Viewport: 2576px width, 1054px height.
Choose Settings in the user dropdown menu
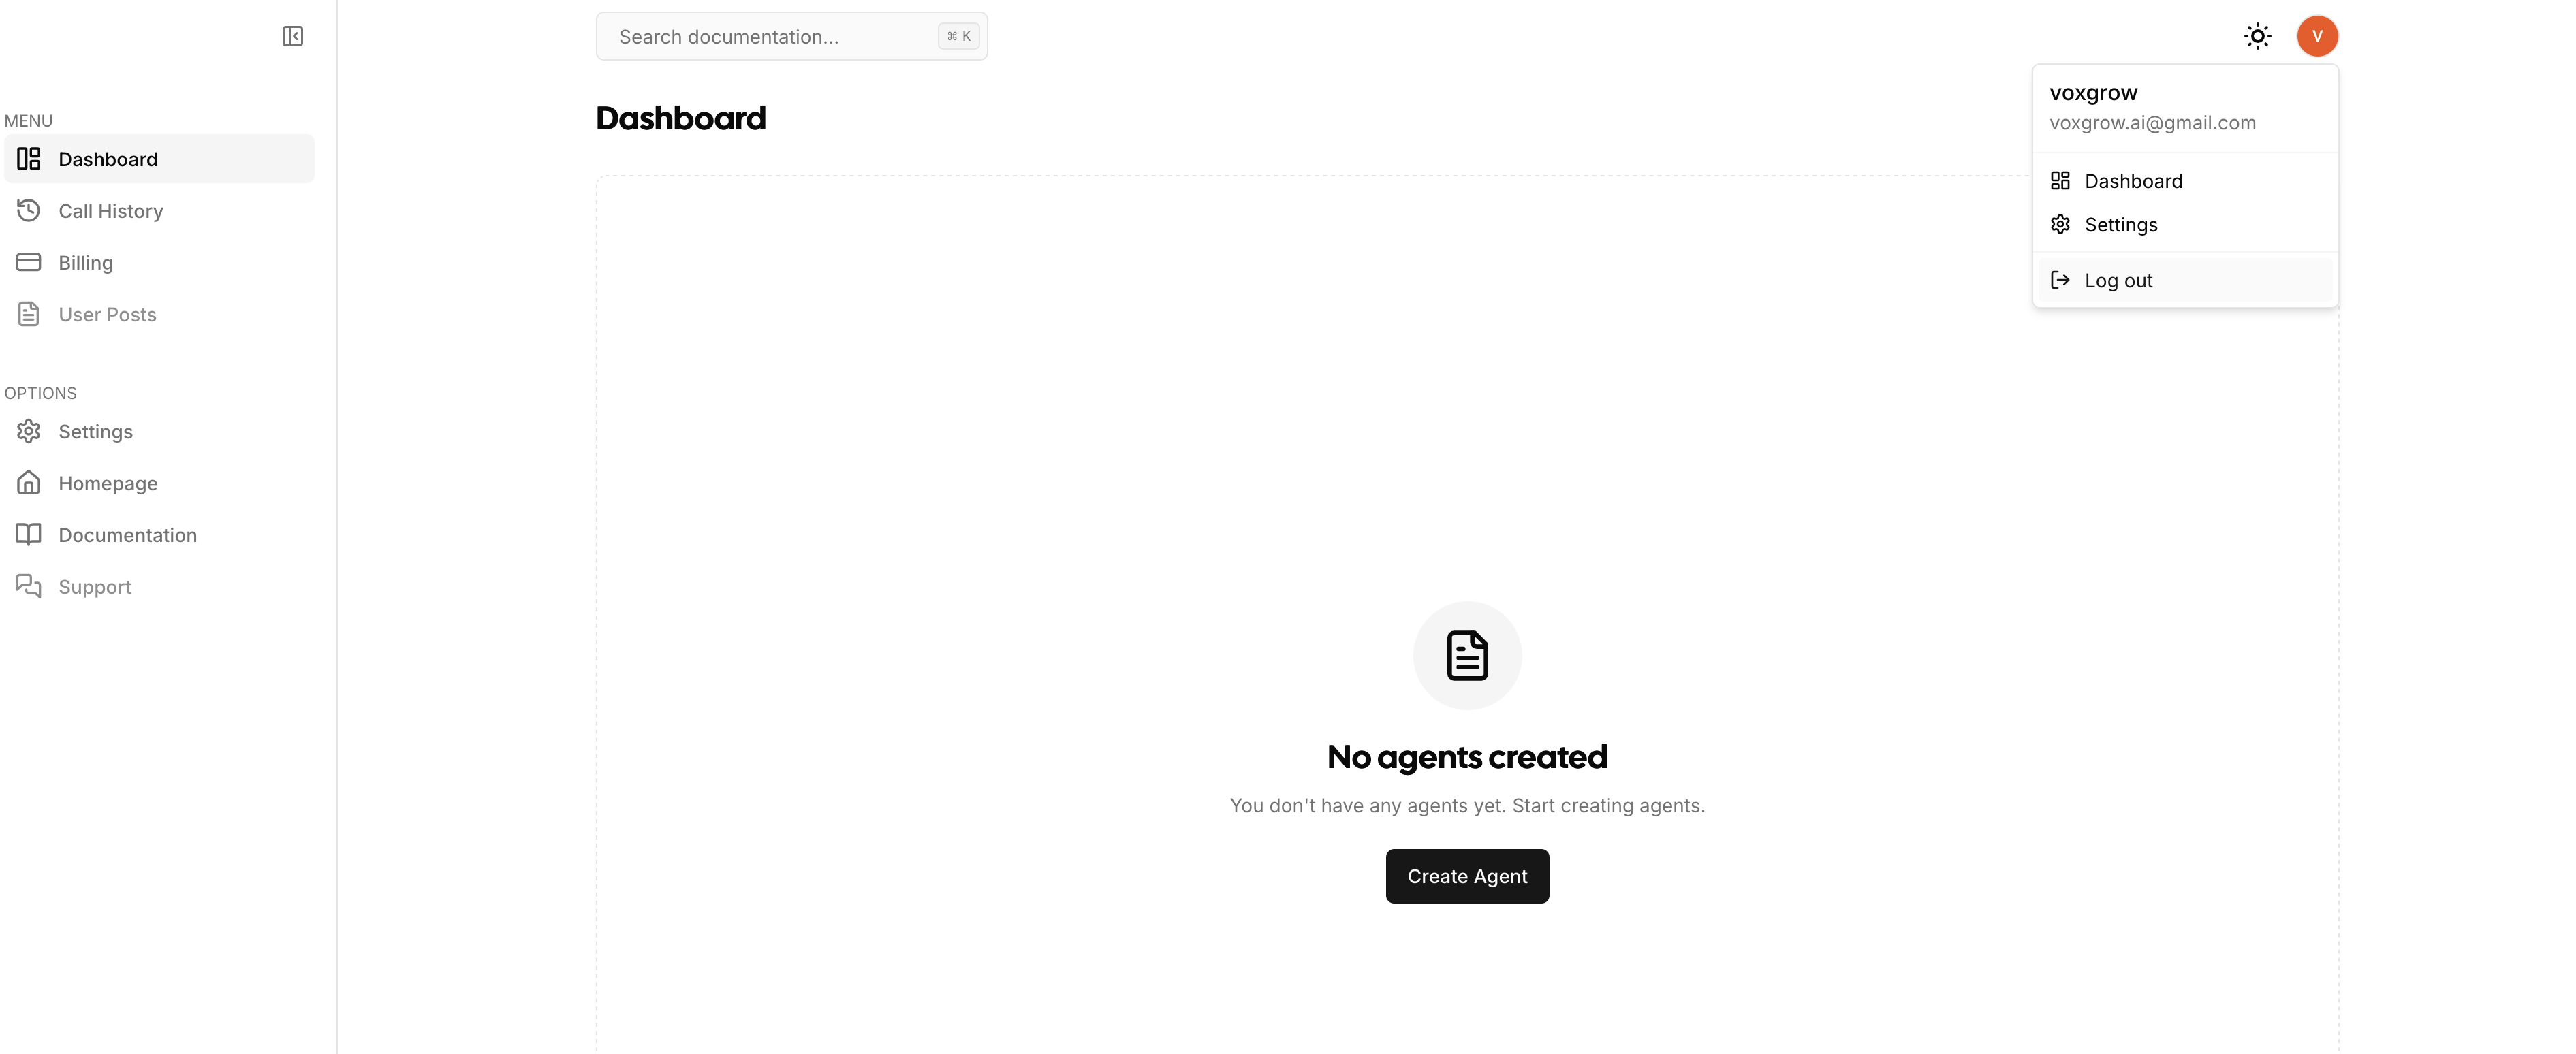tap(2185, 224)
